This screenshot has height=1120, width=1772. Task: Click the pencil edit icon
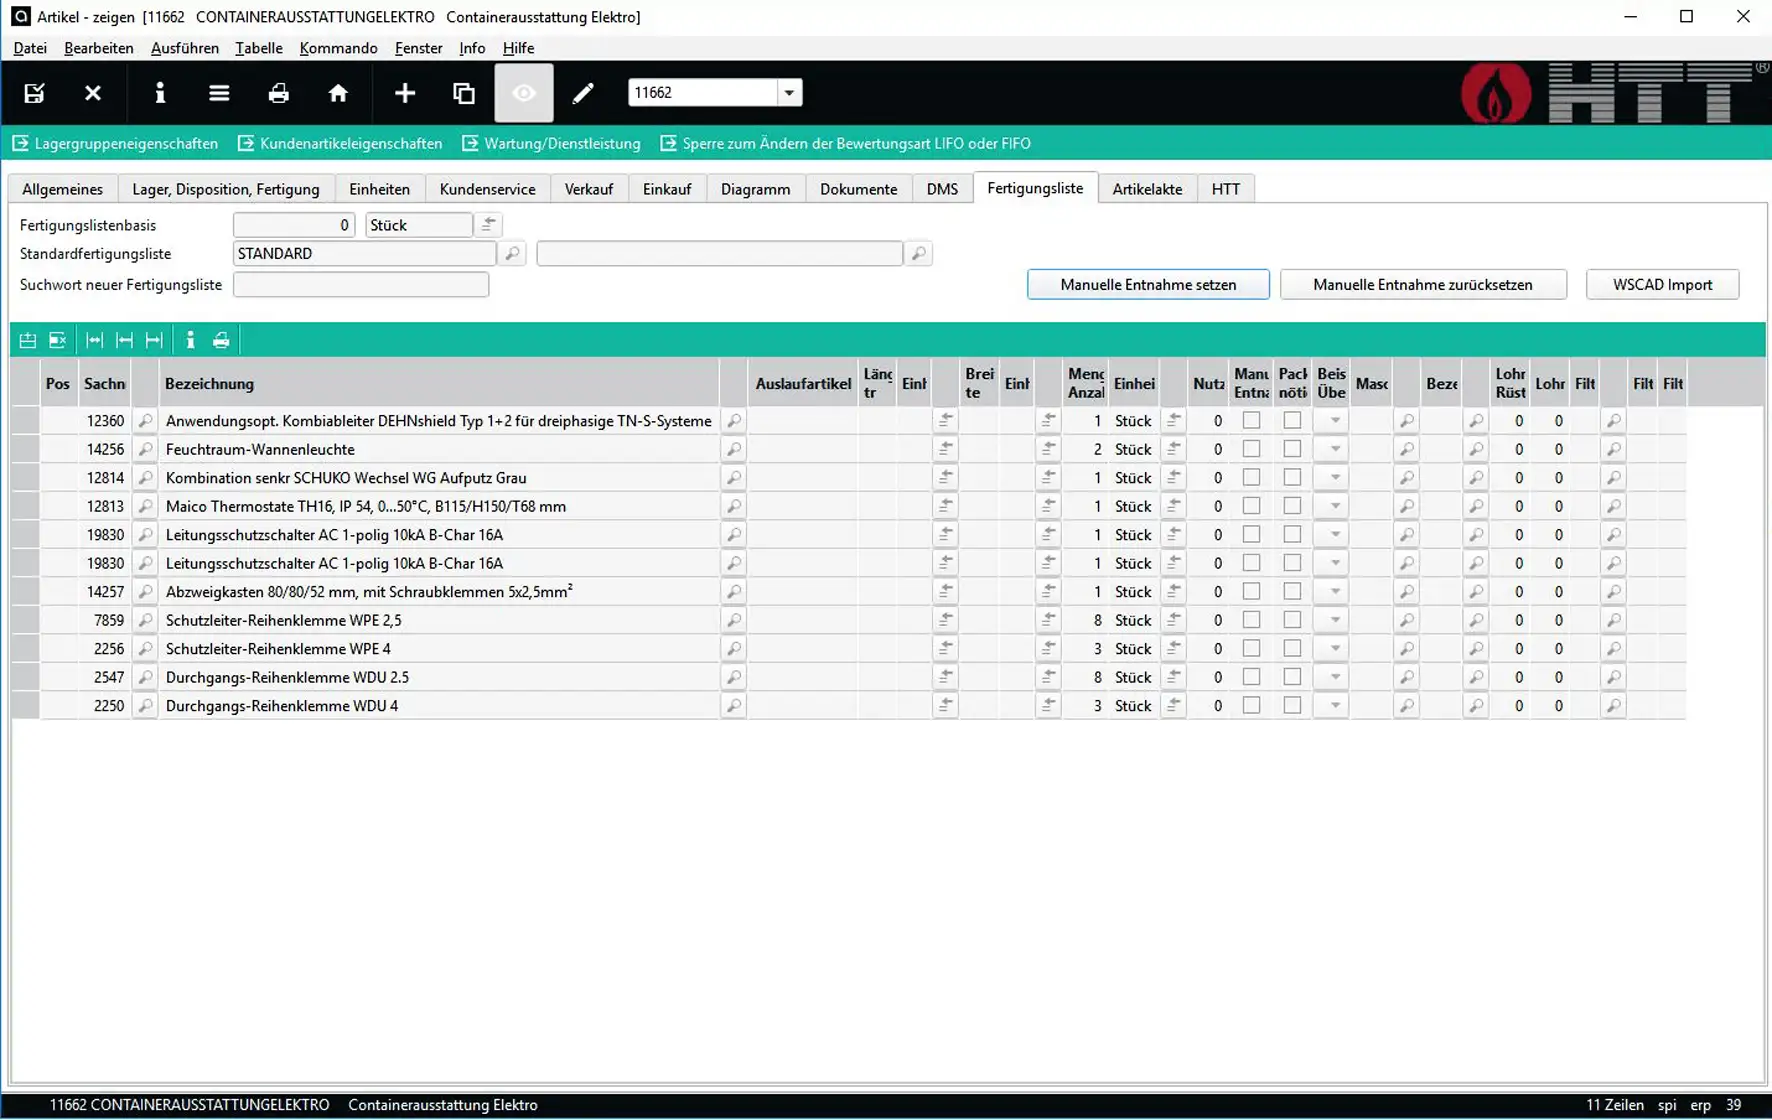(x=583, y=93)
